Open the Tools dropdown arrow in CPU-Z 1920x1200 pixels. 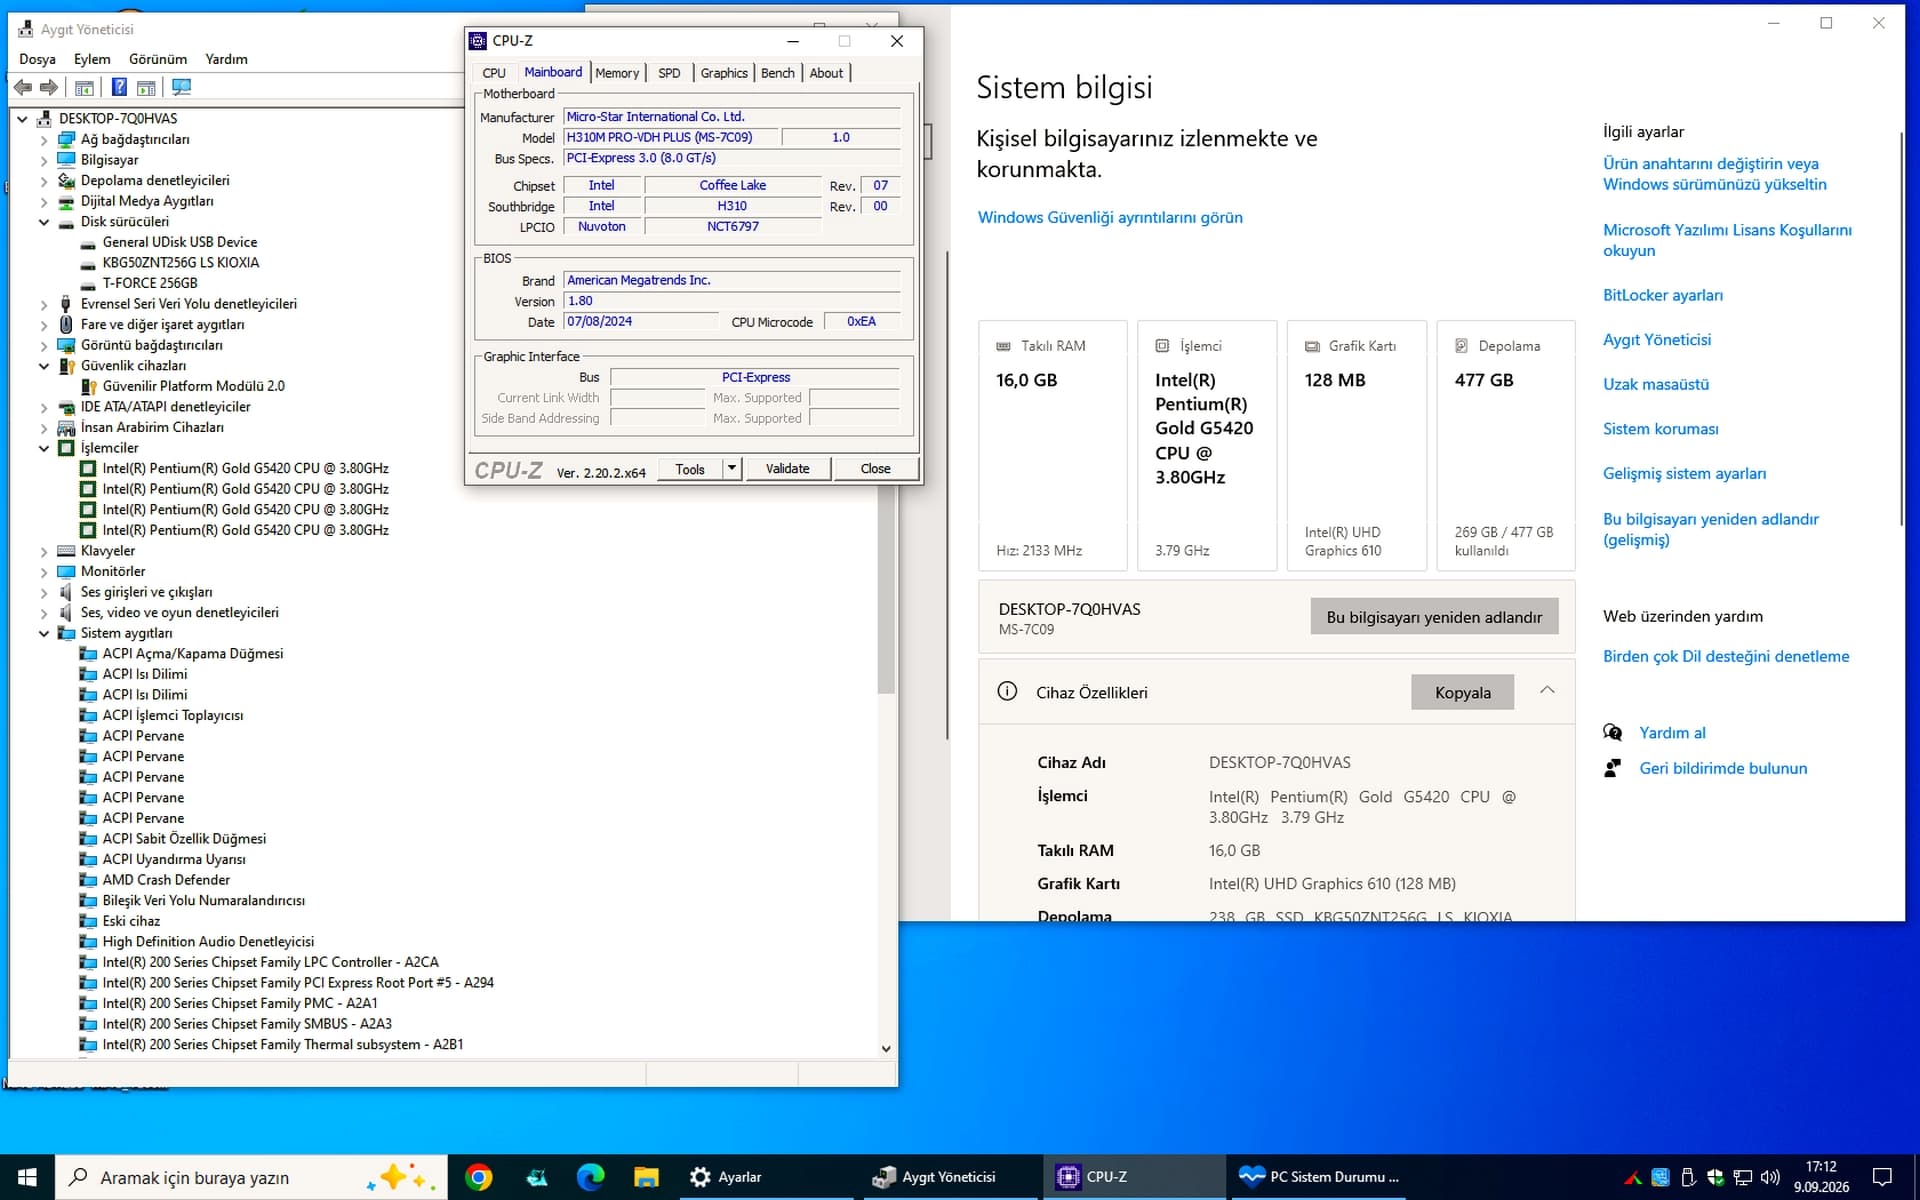(x=732, y=468)
